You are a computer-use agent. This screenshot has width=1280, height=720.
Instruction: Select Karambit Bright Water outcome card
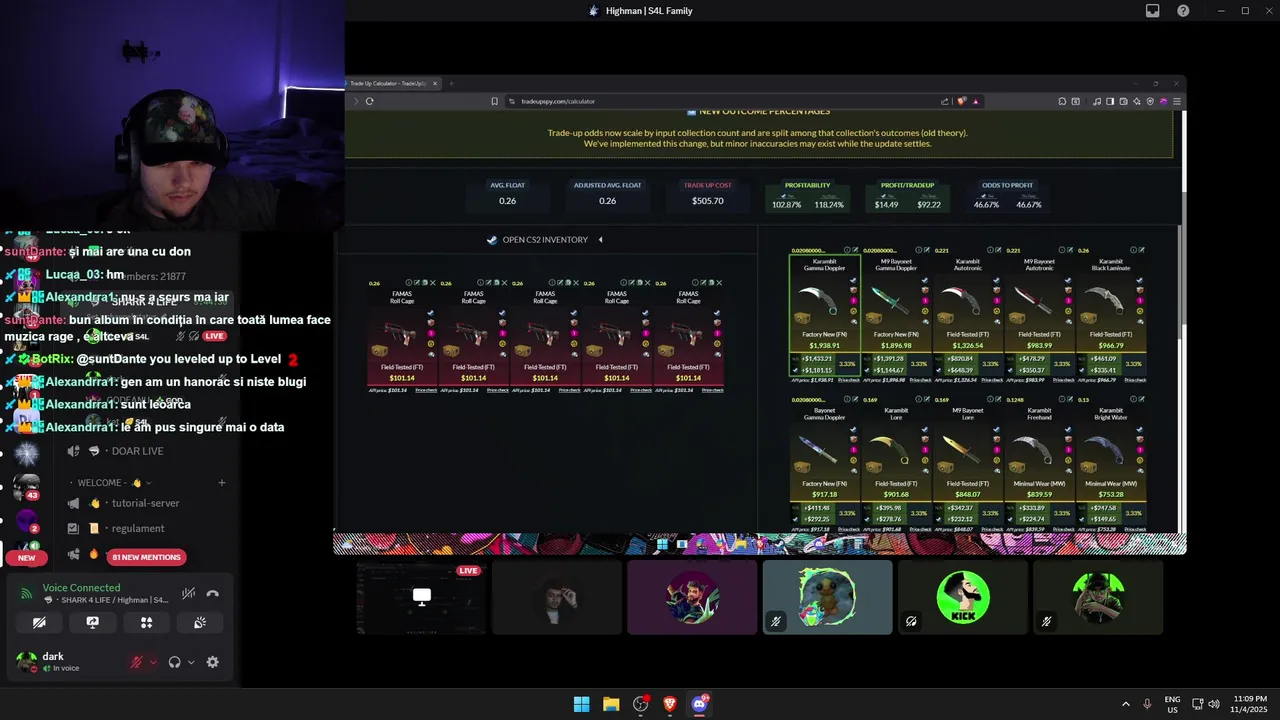[x=1111, y=465]
